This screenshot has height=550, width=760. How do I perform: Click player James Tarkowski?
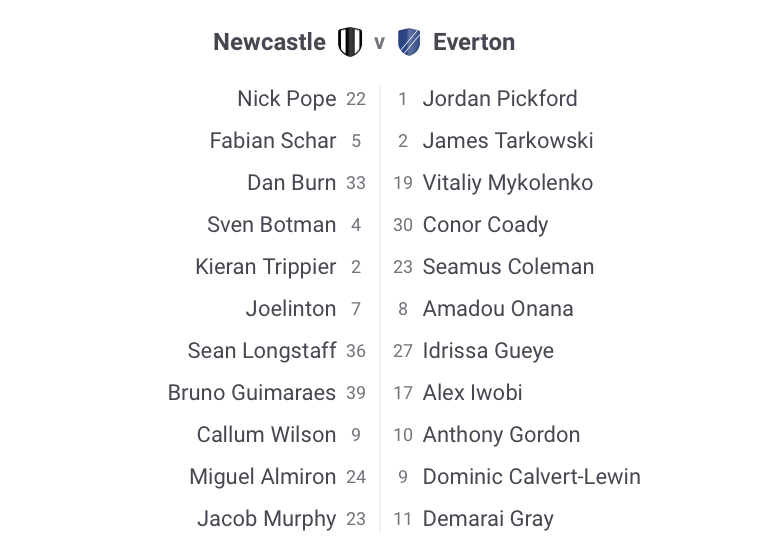tap(507, 141)
